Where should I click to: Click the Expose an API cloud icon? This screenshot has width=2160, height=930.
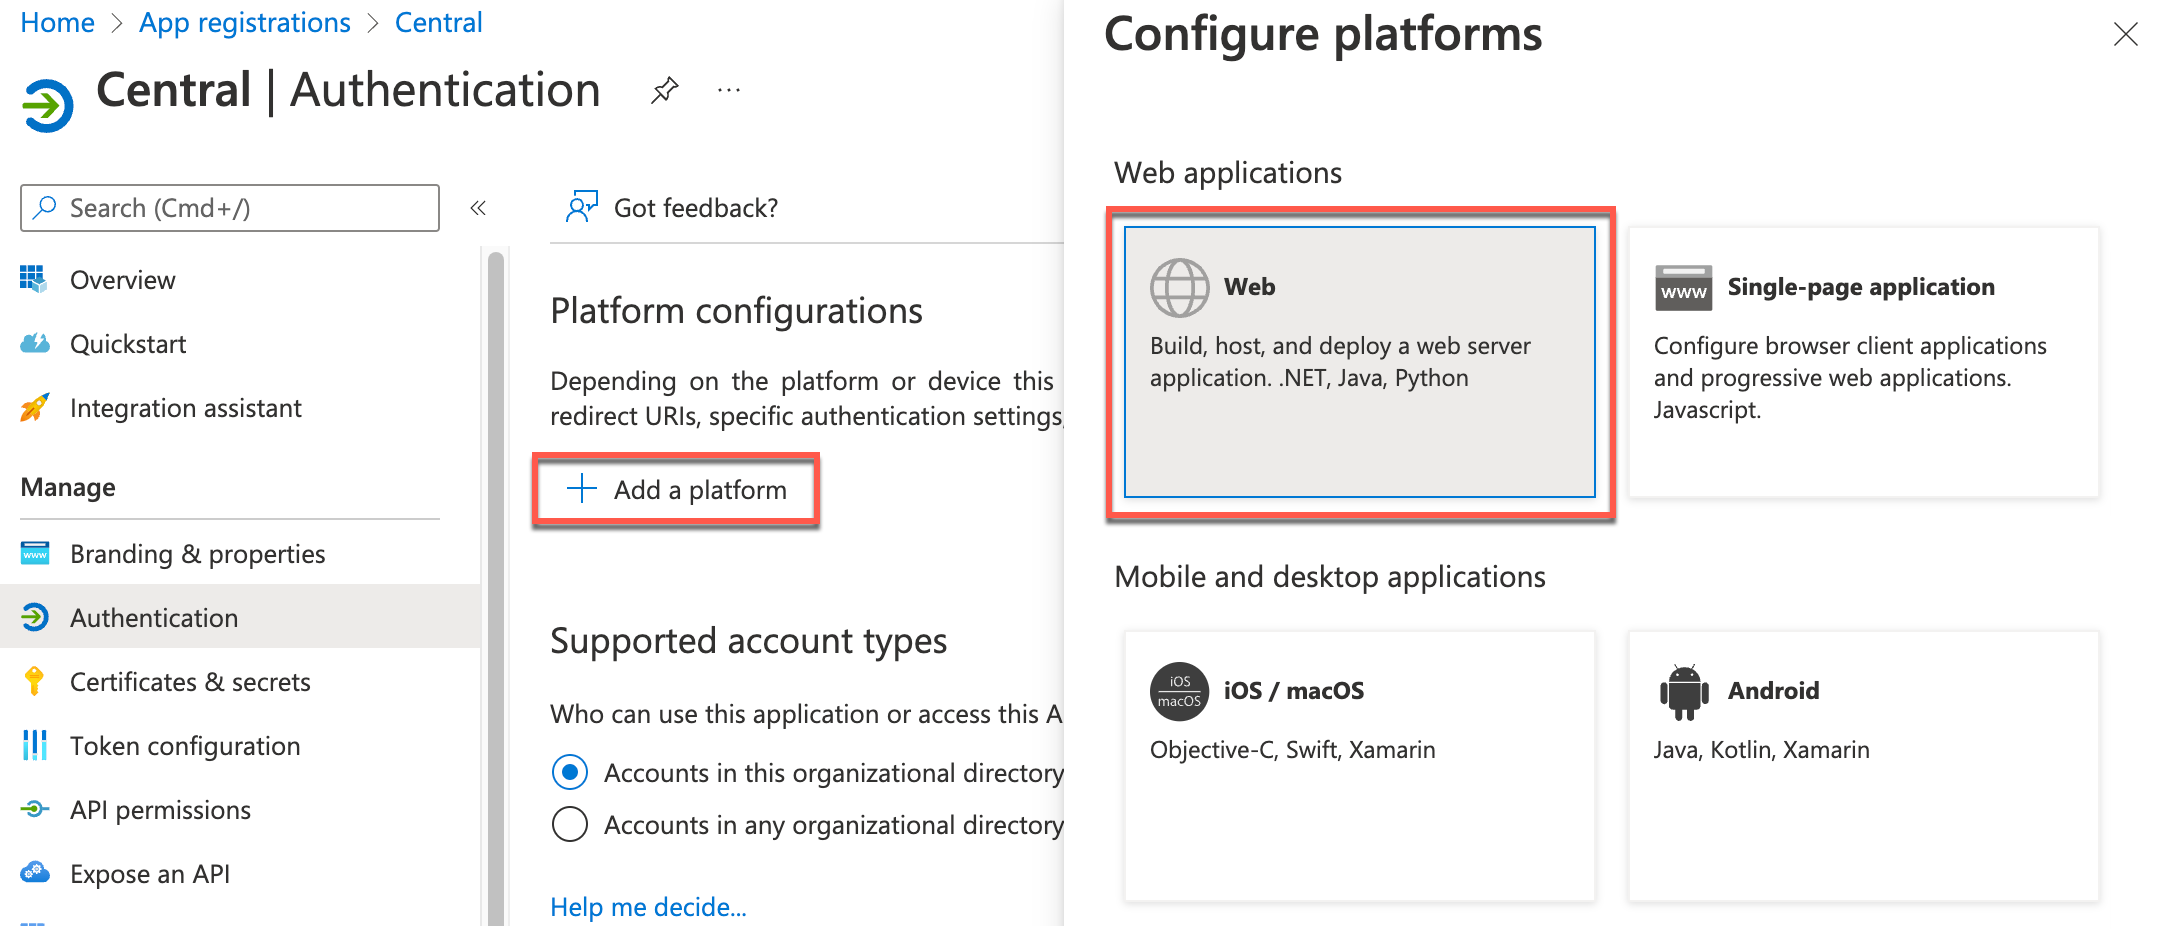(35, 873)
